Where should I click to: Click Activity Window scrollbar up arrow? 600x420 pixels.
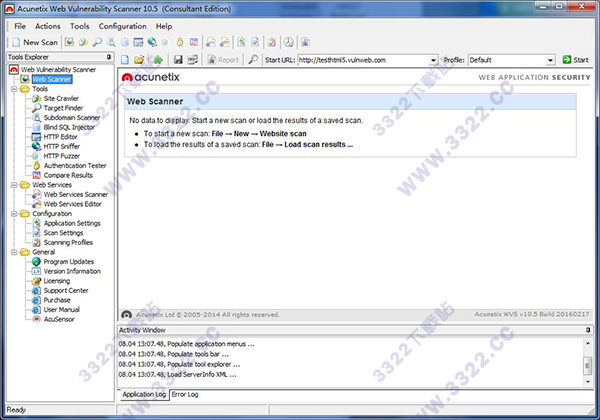point(588,343)
